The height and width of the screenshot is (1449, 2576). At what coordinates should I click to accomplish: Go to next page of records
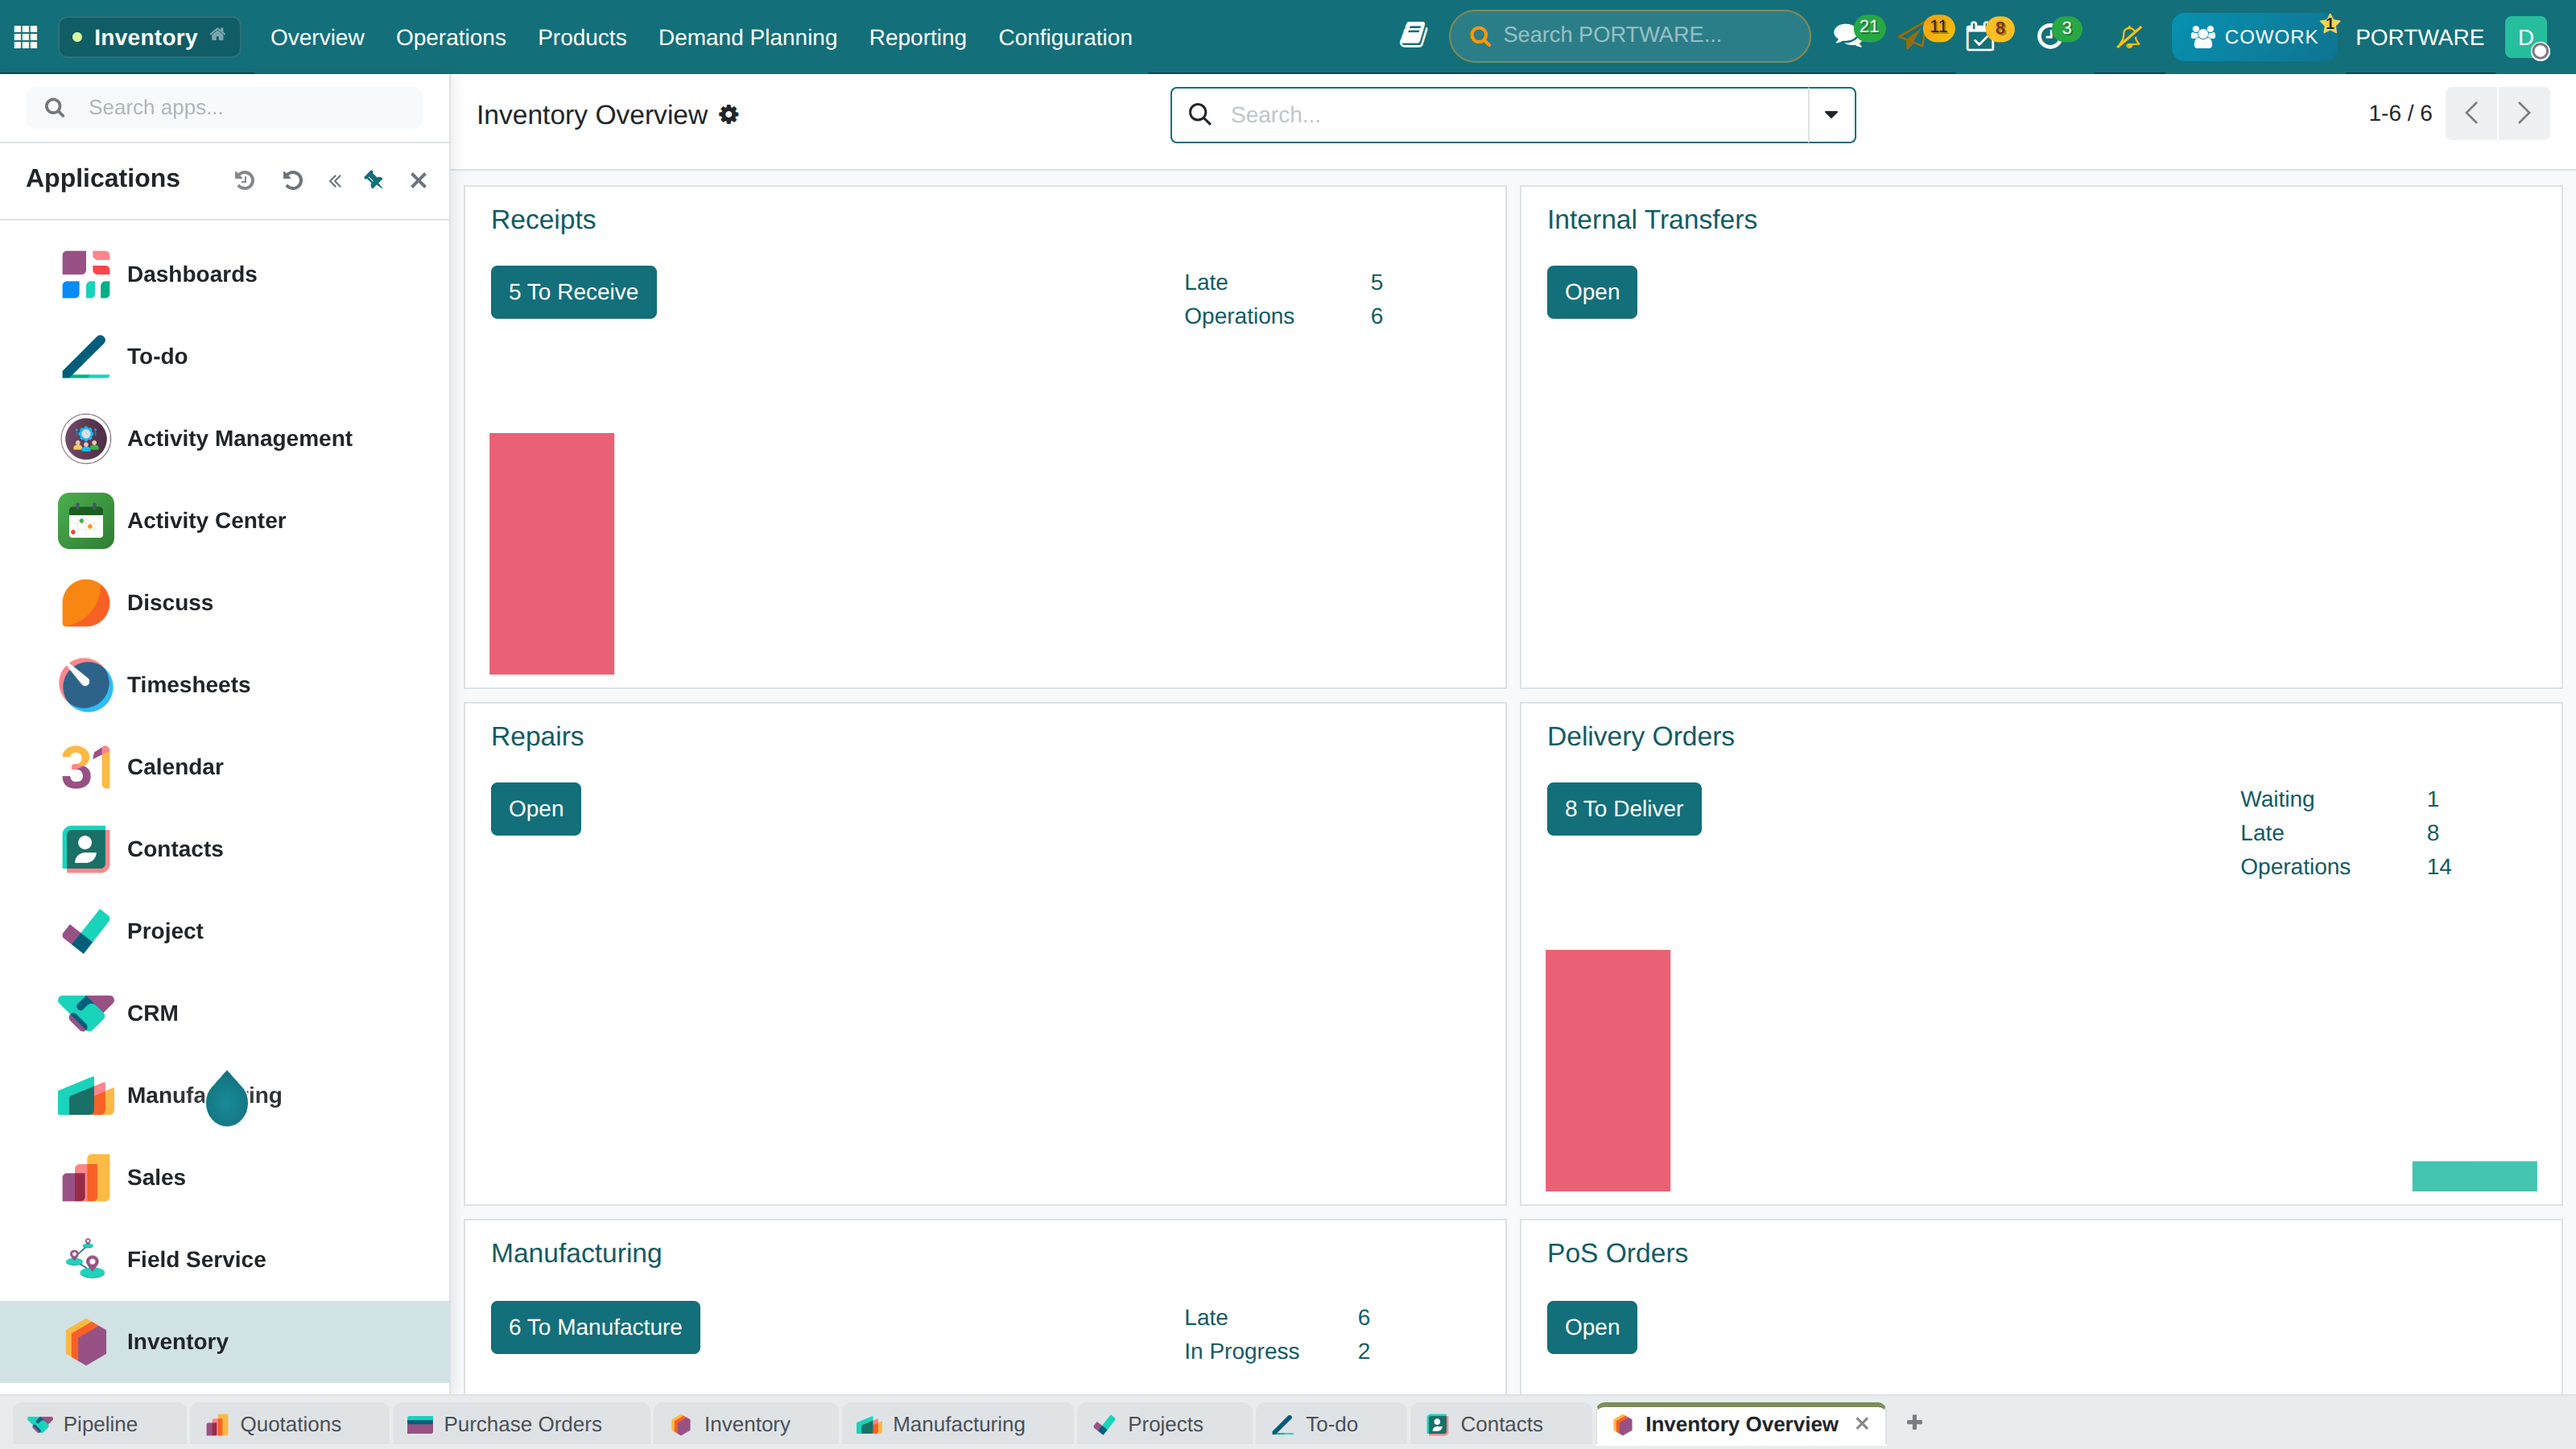(2524, 113)
